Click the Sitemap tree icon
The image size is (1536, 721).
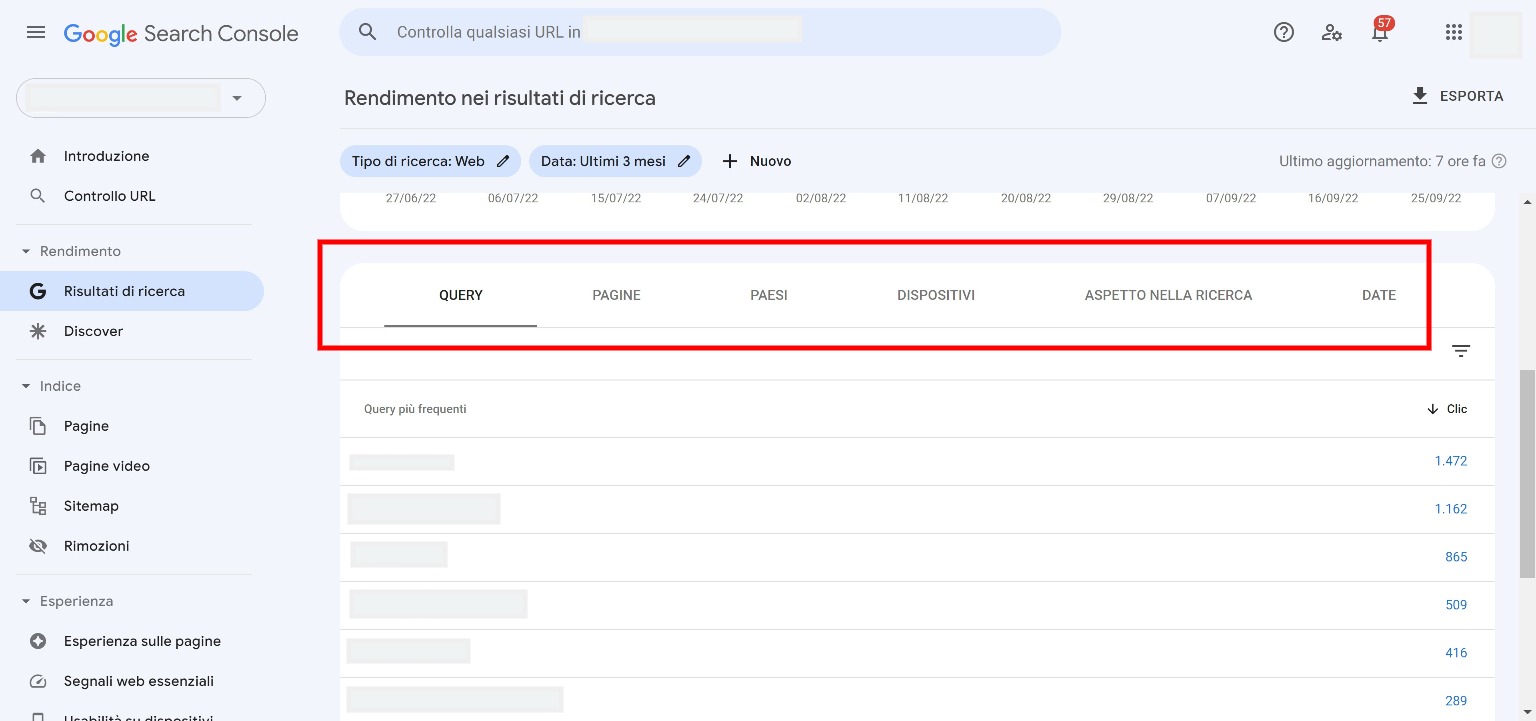click(38, 506)
